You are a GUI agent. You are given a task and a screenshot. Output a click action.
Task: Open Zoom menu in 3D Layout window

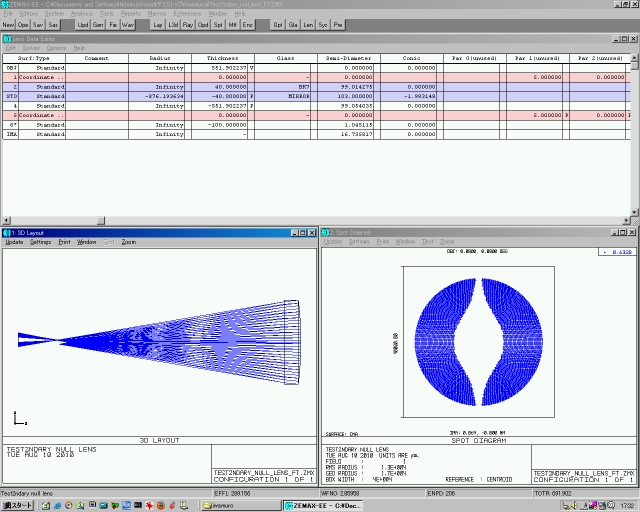(x=129, y=242)
